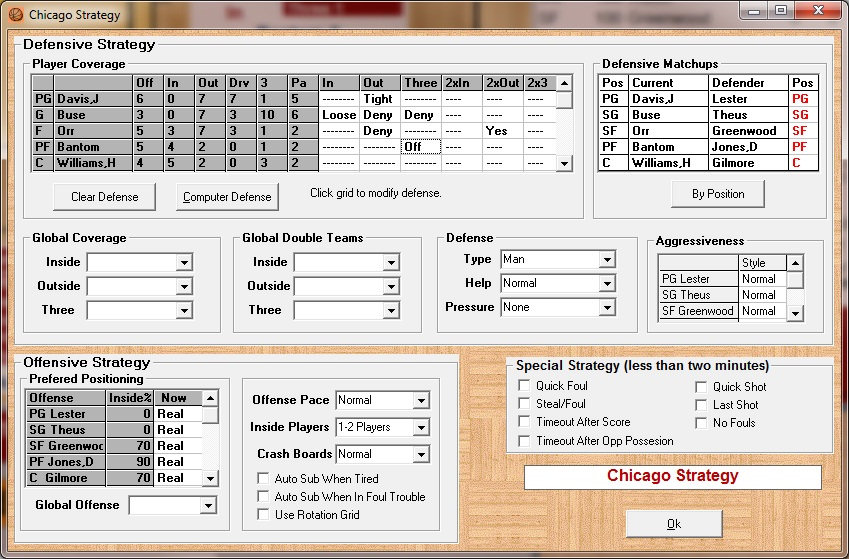The image size is (849, 559).
Task: Click the By Position button
Action: (718, 194)
